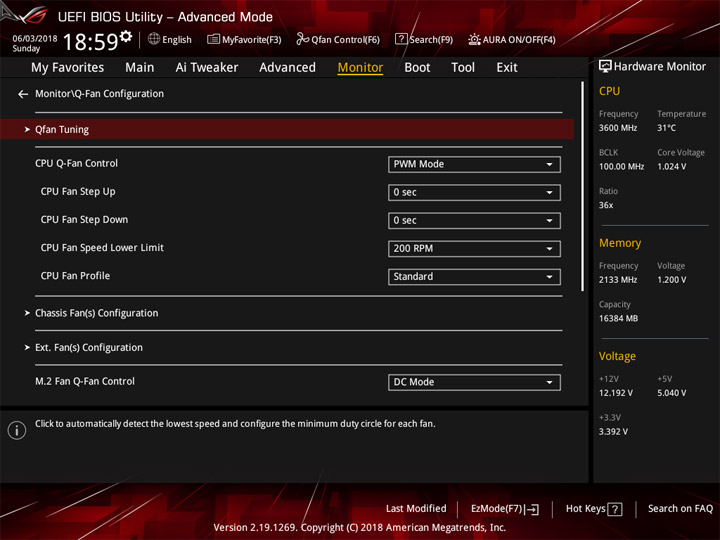Open CPU Q-Fan Control dropdown

click(x=474, y=164)
